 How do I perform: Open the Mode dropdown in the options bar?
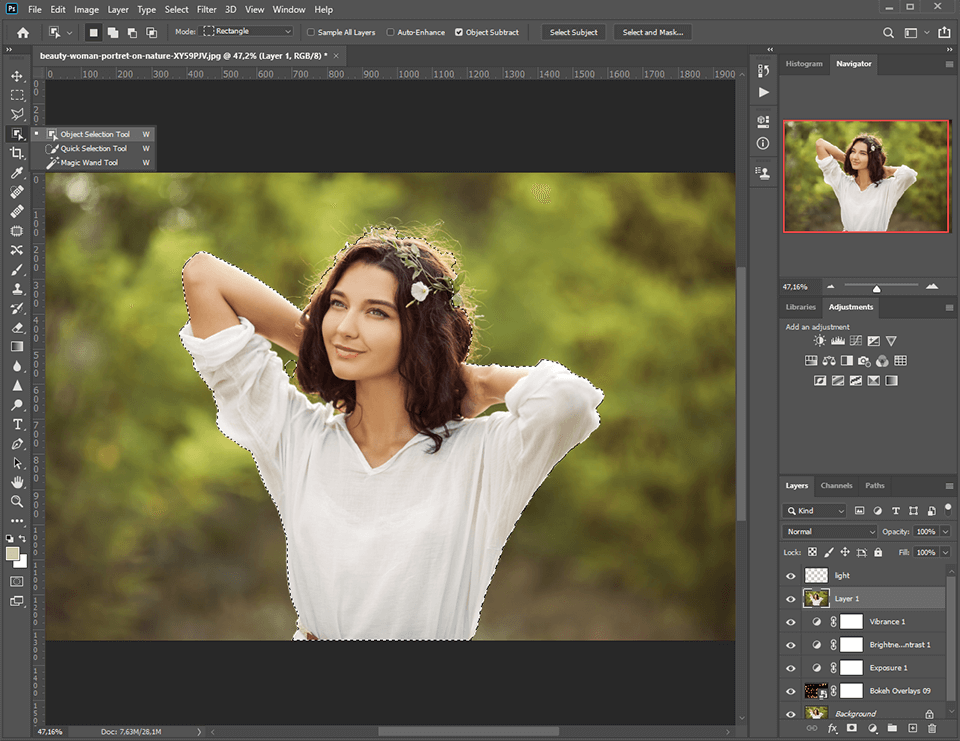tap(247, 31)
